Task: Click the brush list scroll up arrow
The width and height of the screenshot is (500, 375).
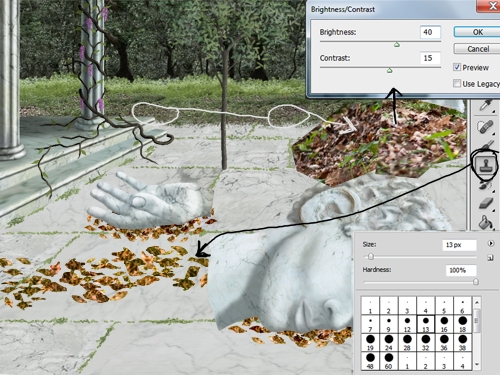Action: (x=477, y=302)
